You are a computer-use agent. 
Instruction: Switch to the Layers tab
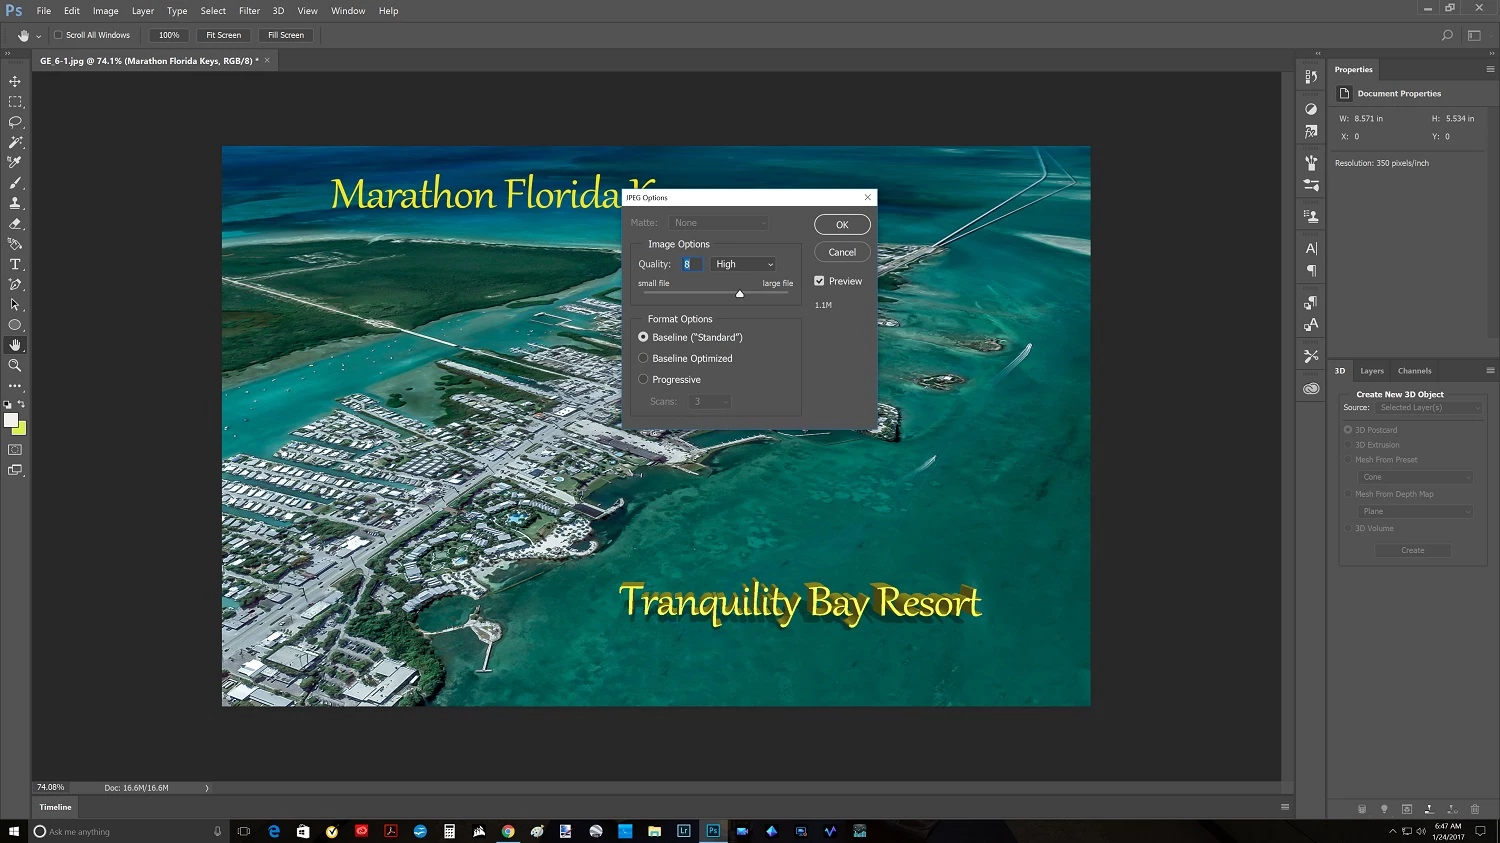pyautogui.click(x=1372, y=371)
